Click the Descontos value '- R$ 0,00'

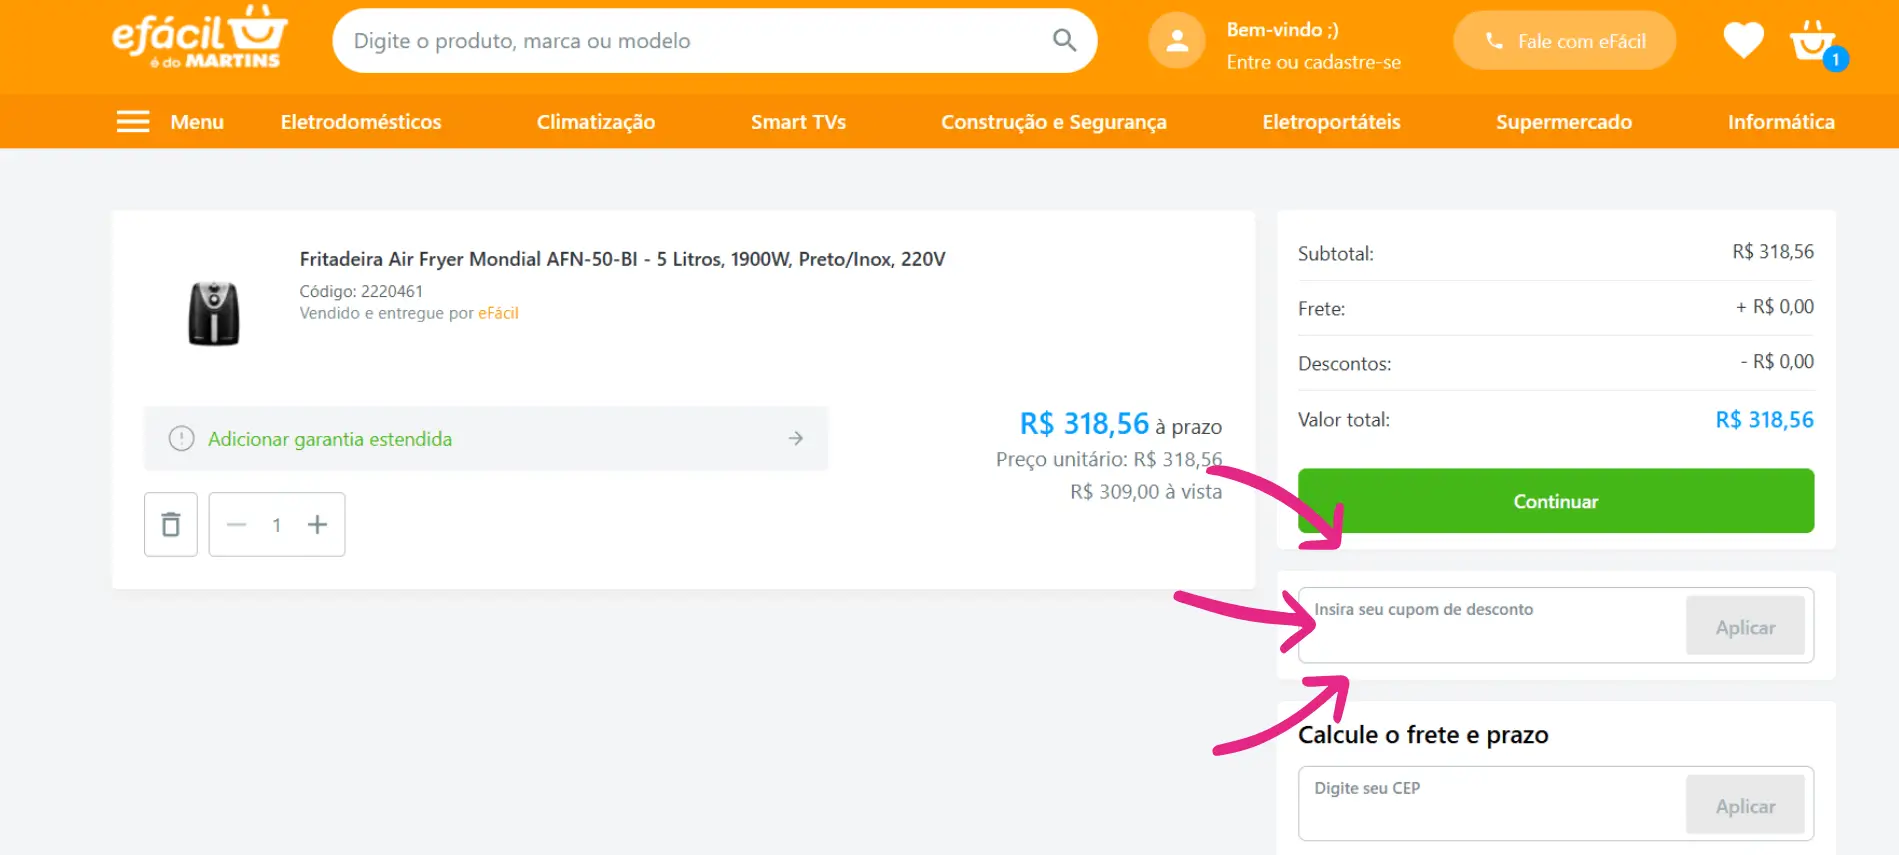(1776, 362)
